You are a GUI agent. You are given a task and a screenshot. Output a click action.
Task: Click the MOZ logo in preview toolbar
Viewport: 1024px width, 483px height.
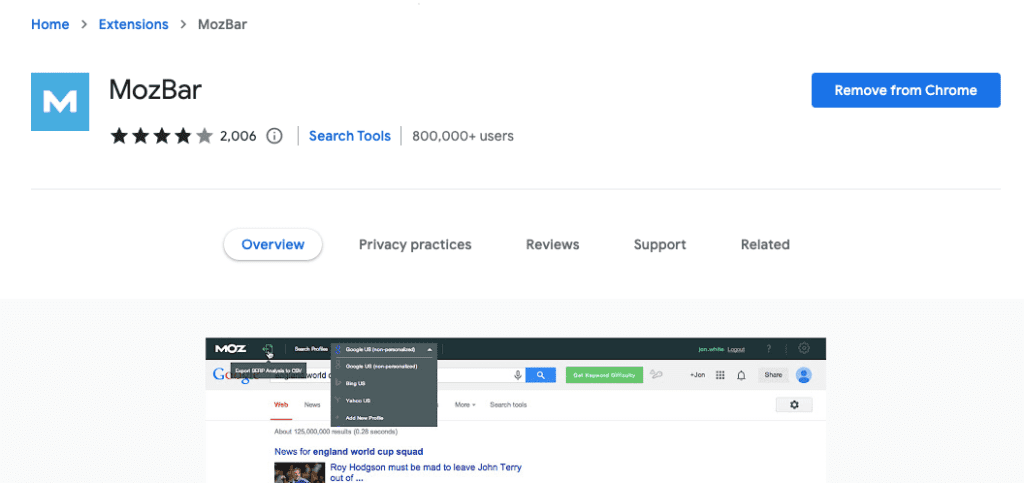point(231,349)
